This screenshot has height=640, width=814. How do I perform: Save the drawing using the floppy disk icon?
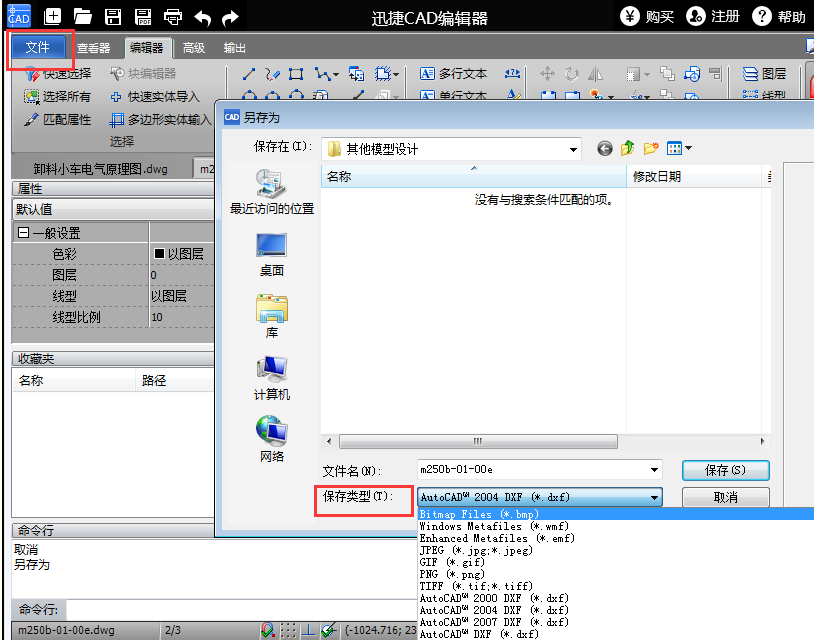pos(113,17)
